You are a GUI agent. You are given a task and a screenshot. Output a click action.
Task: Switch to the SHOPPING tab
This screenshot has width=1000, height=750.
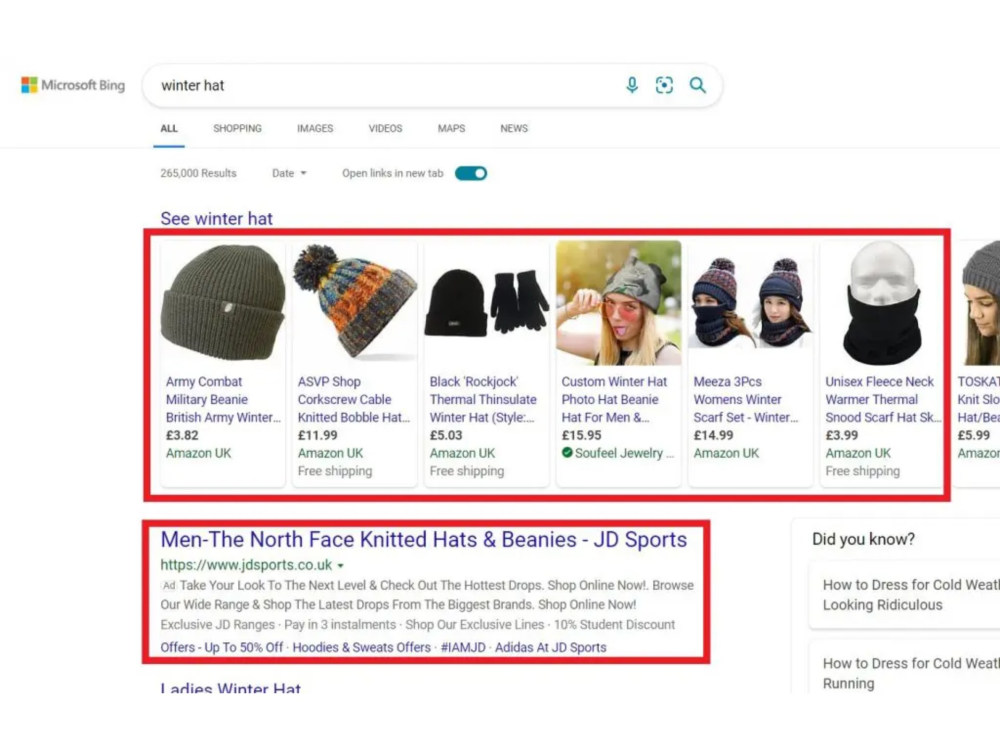coord(237,128)
